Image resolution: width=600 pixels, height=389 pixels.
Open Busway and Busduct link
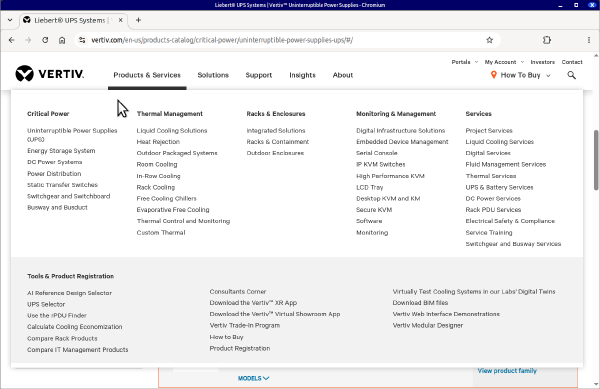[57, 207]
